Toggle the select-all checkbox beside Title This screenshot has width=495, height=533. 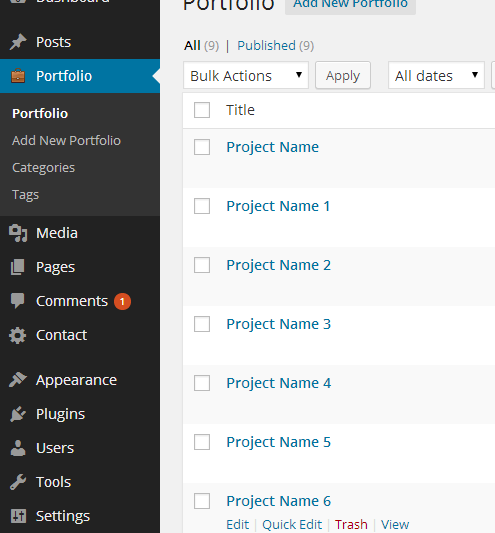coord(202,110)
